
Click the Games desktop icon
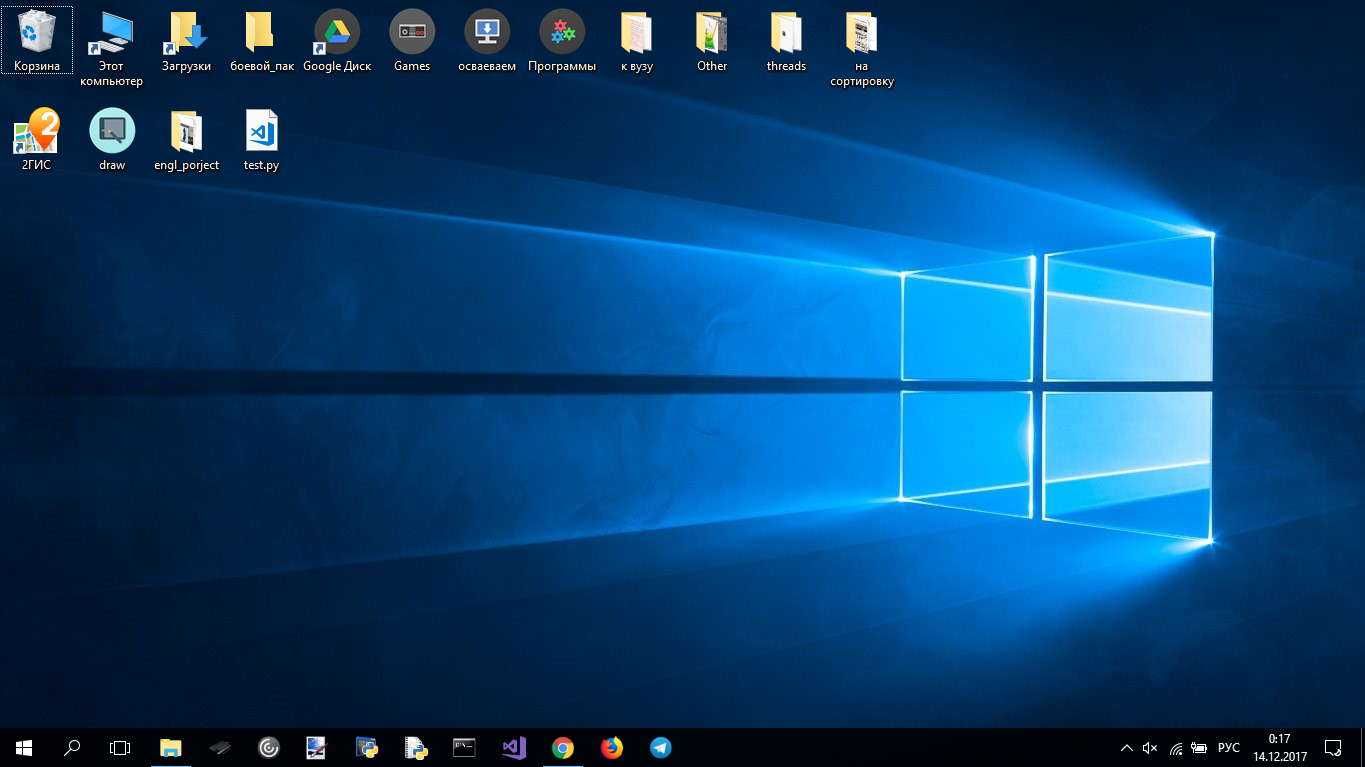coord(412,40)
